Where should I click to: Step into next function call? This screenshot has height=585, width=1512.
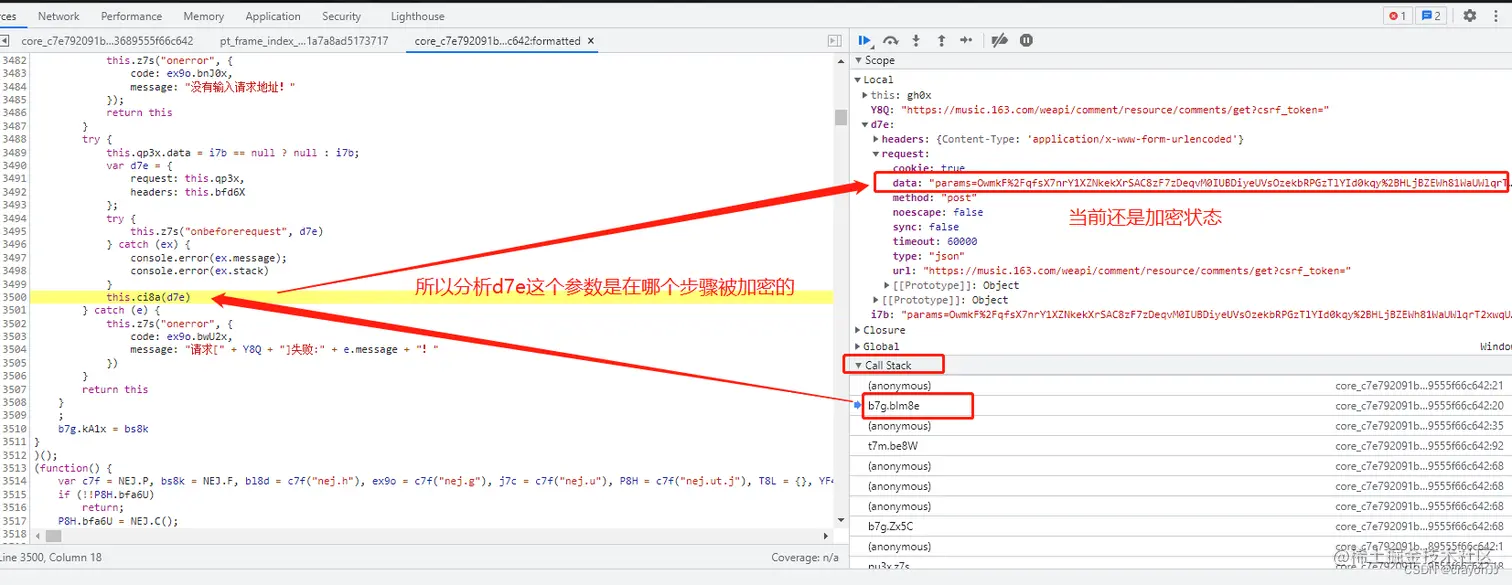915,40
